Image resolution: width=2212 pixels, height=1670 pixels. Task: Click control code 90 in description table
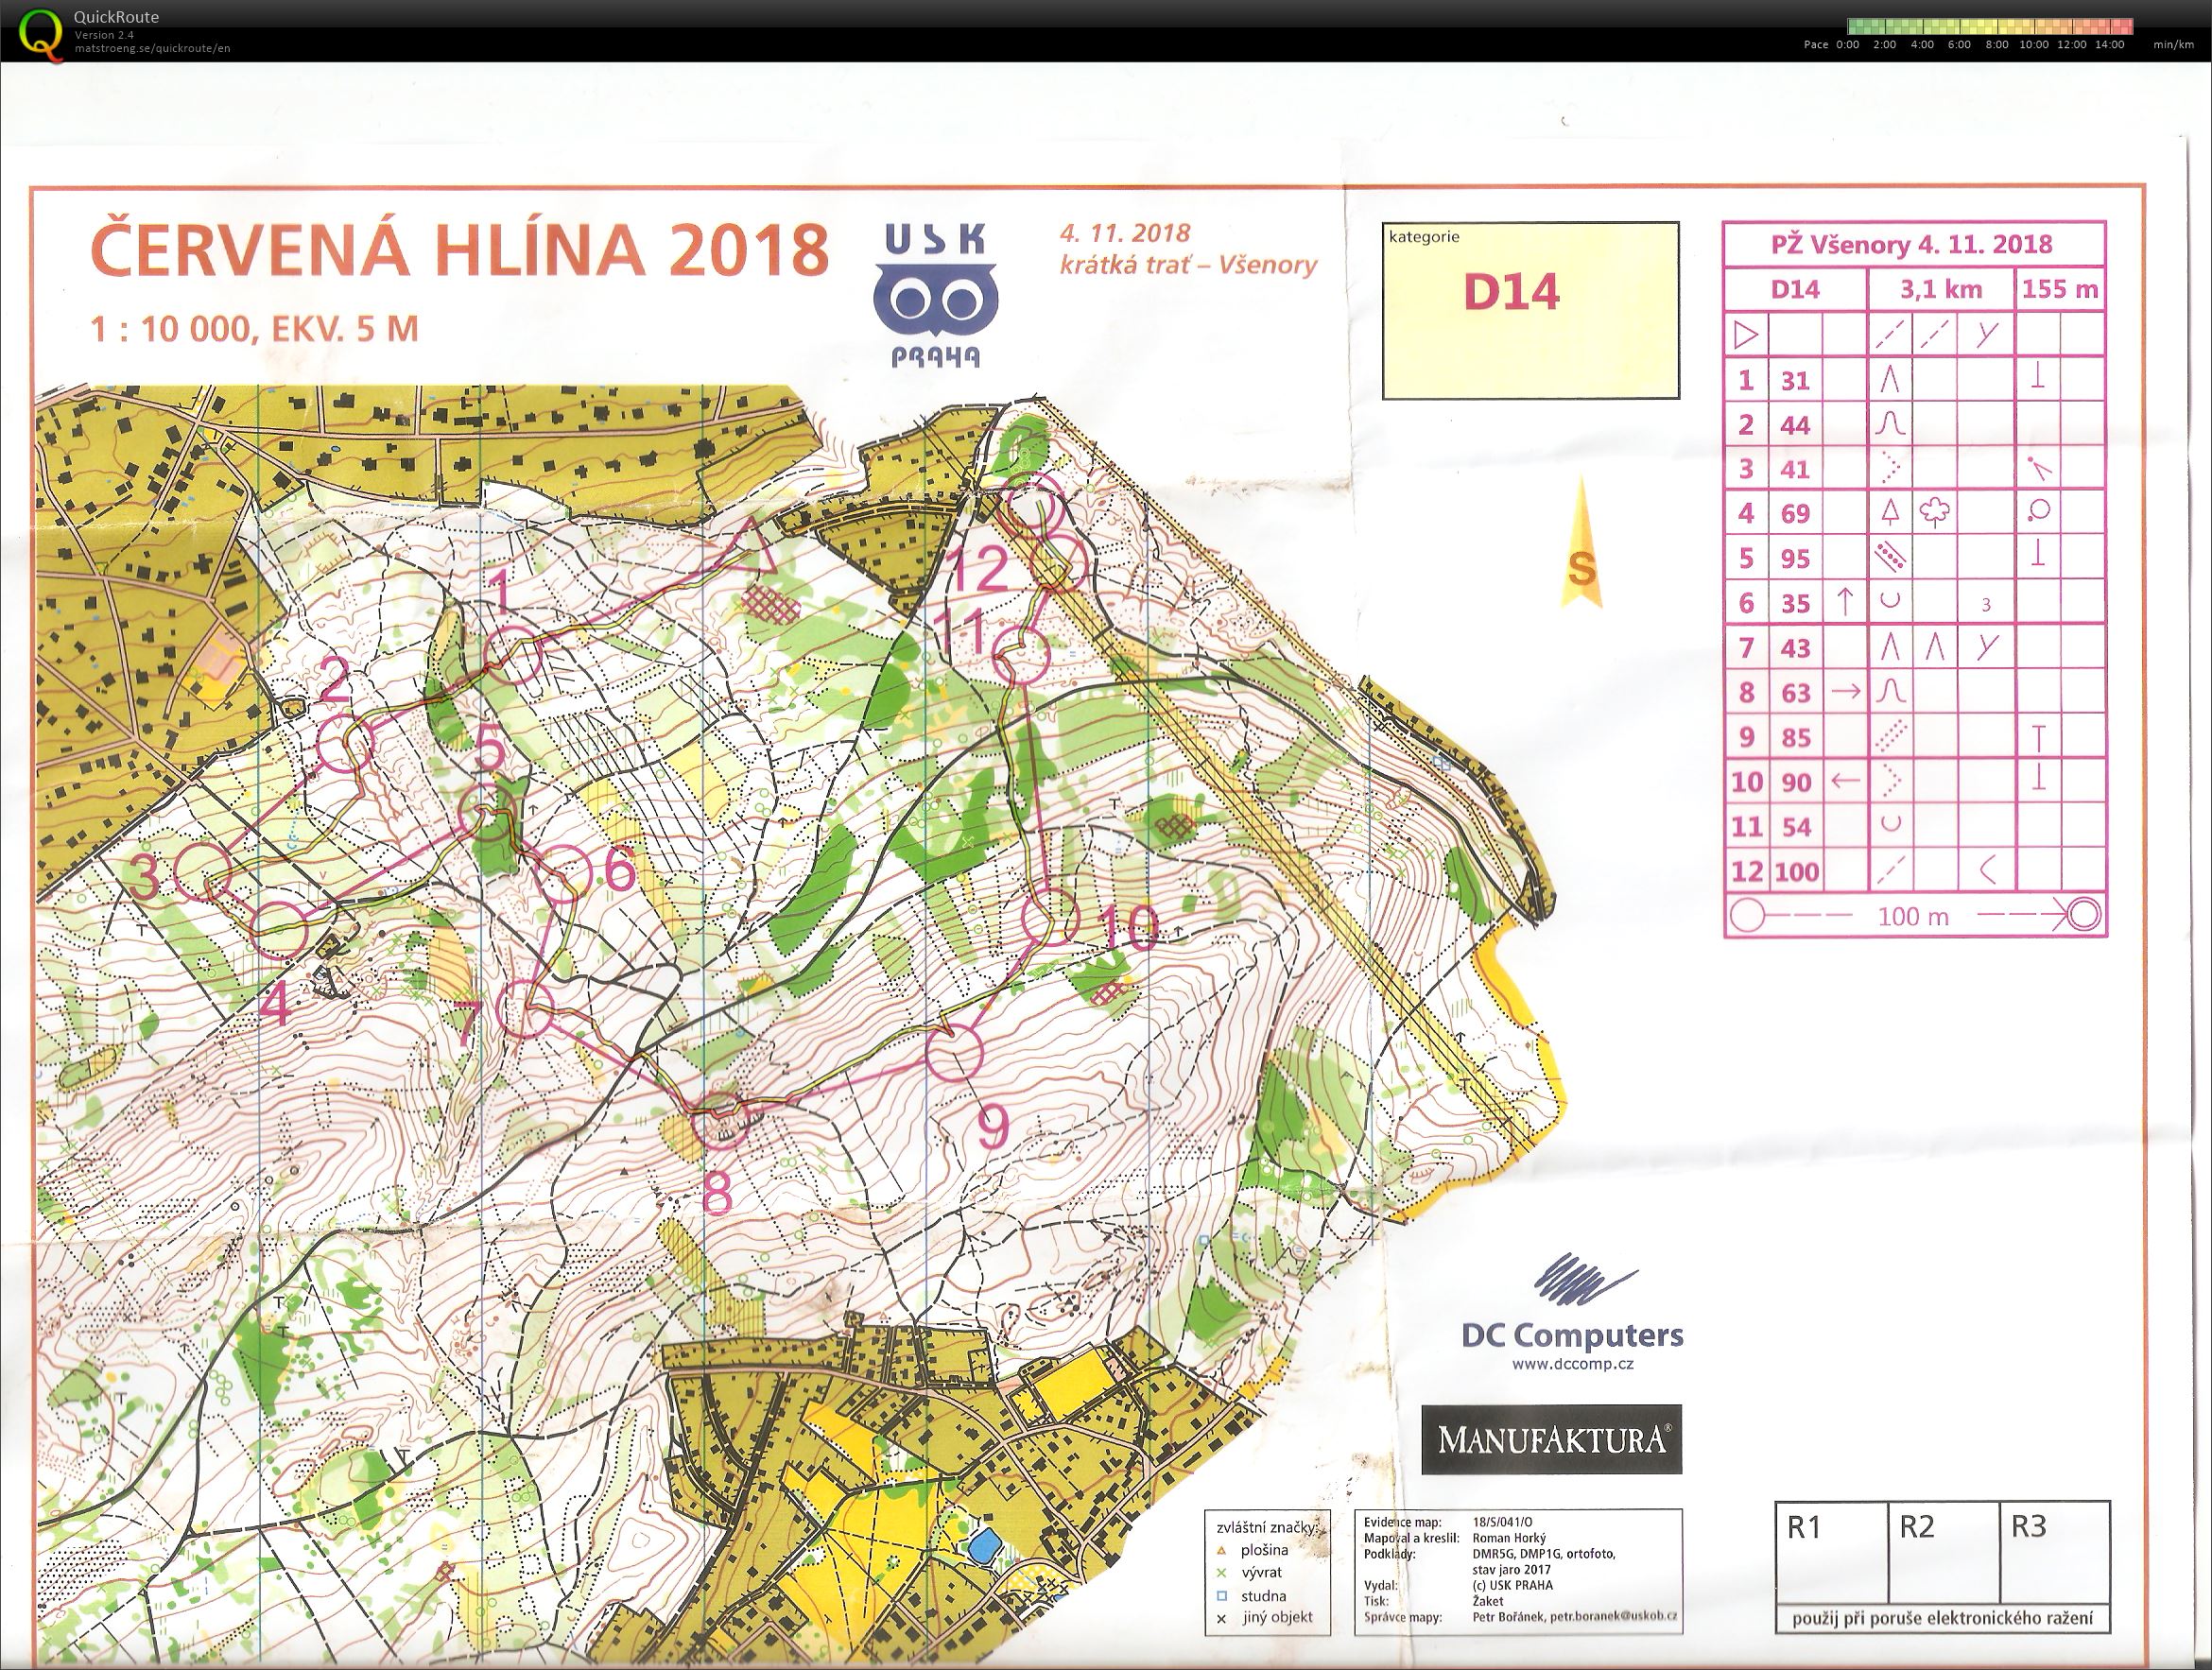[x=1795, y=782]
